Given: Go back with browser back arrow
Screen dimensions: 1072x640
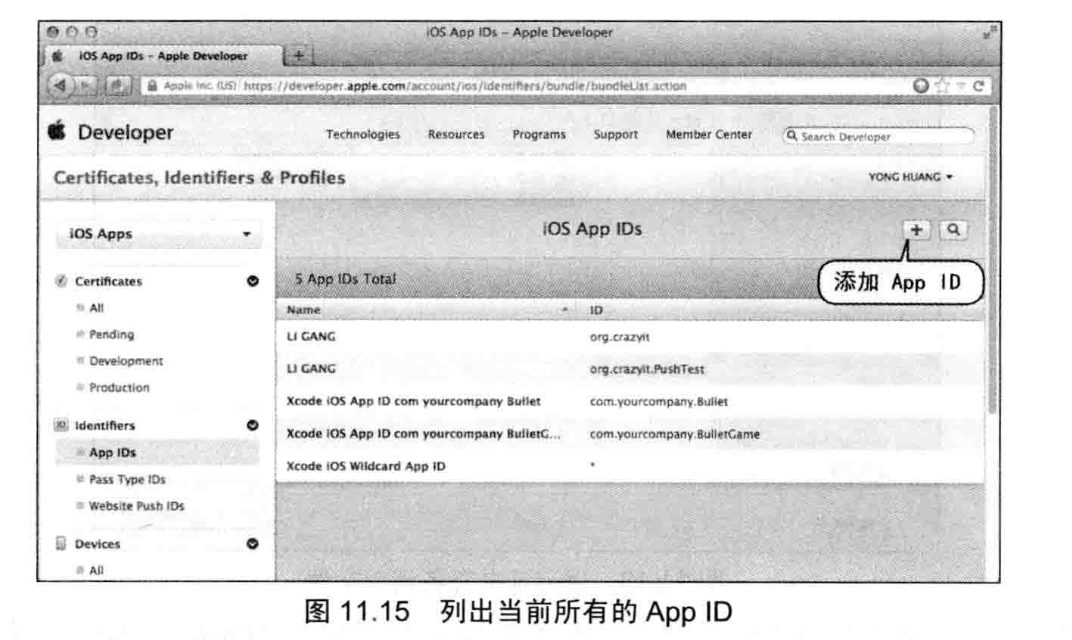Looking at the screenshot, I should pyautogui.click(x=60, y=85).
